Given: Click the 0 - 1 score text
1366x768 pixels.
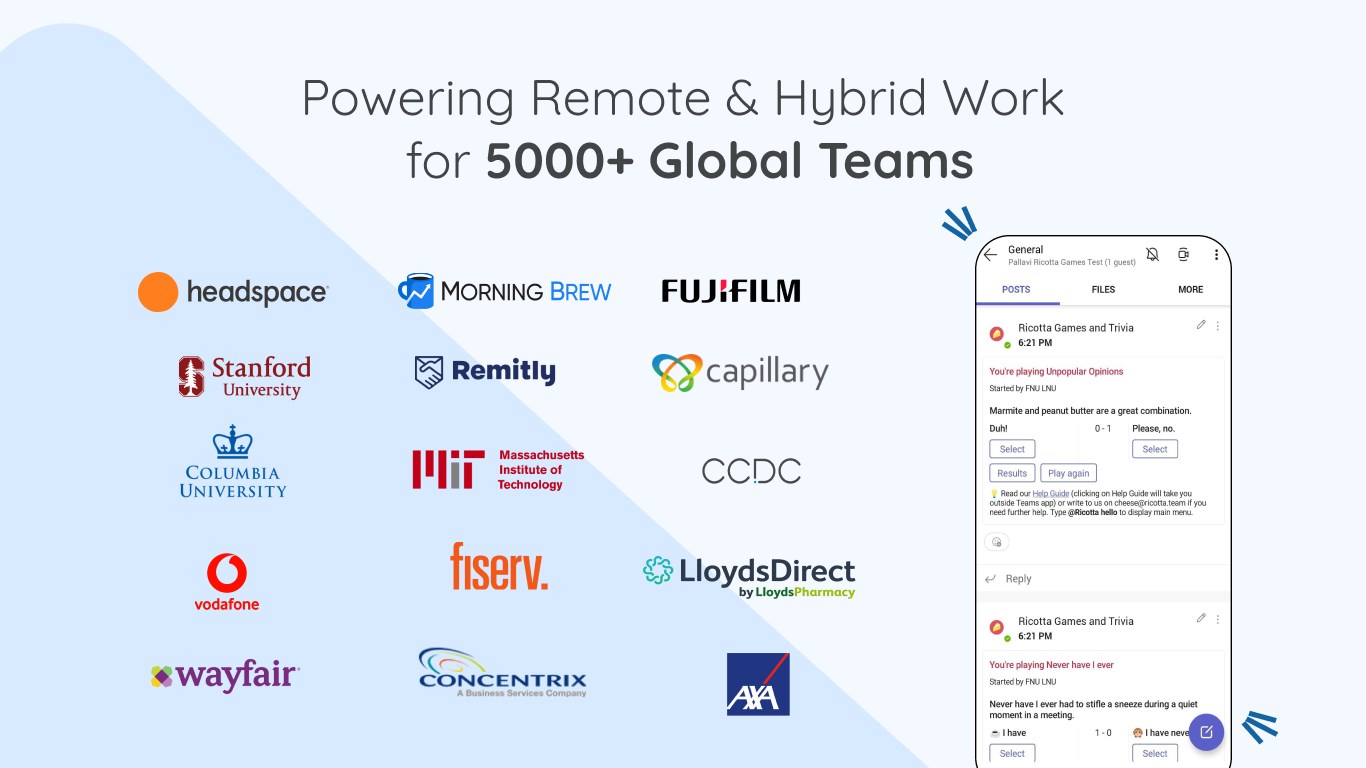Looking at the screenshot, I should 1103,428.
